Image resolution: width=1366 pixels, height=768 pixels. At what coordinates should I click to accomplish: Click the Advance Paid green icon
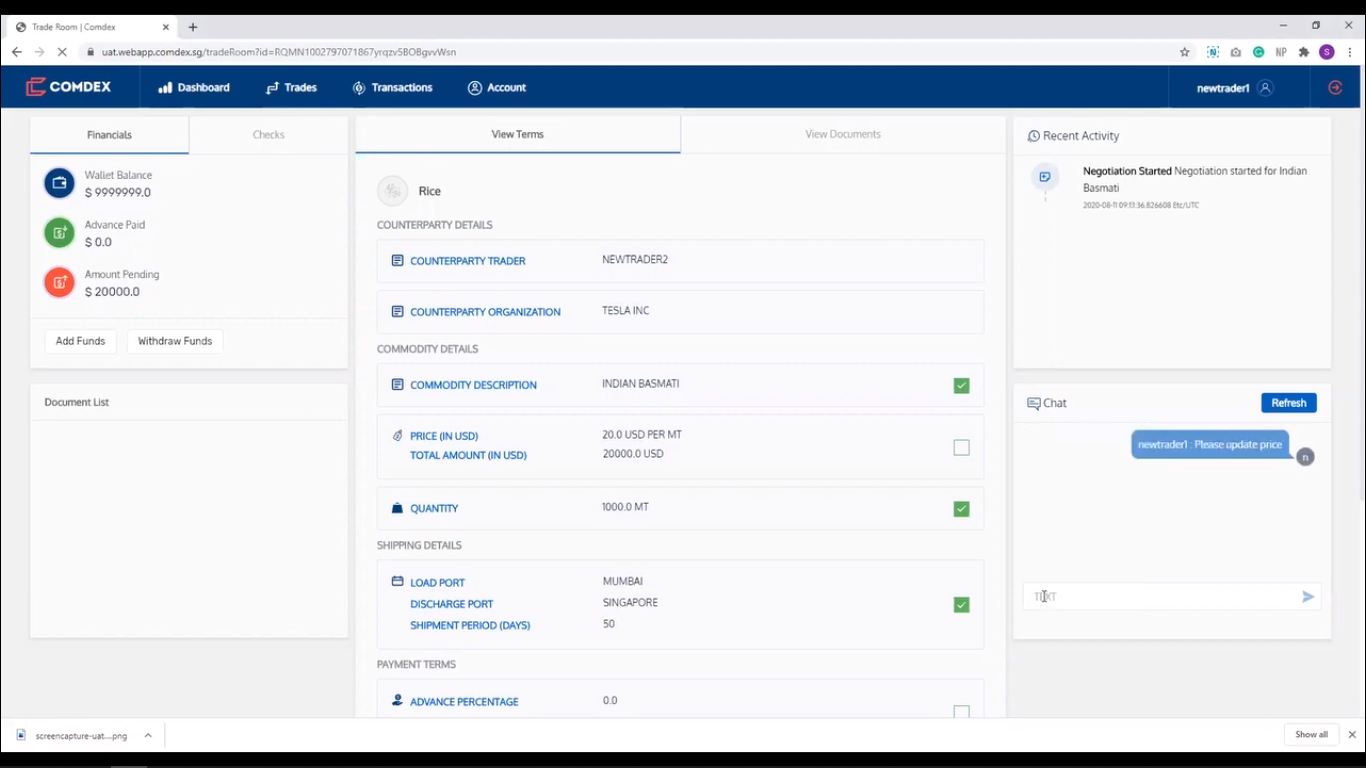[x=59, y=233]
